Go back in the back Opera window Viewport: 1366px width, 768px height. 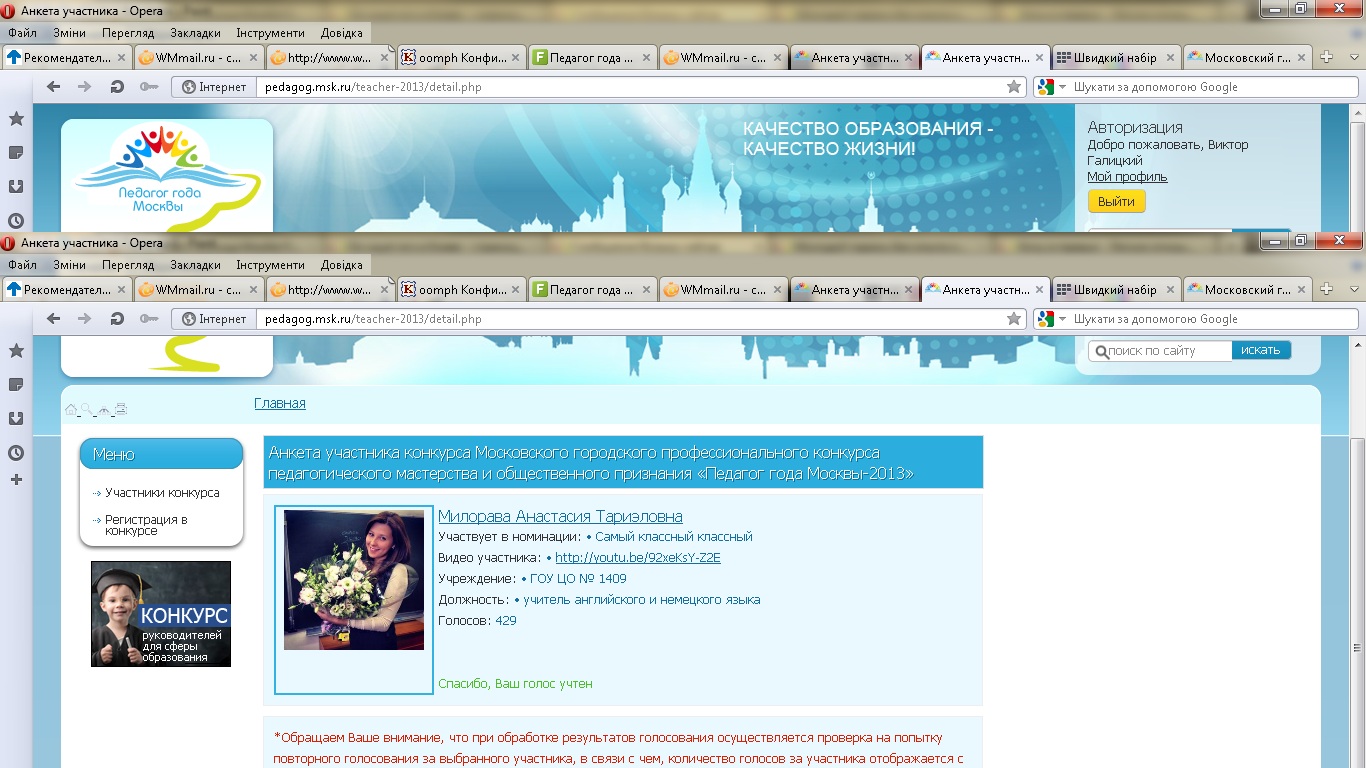pyautogui.click(x=54, y=87)
